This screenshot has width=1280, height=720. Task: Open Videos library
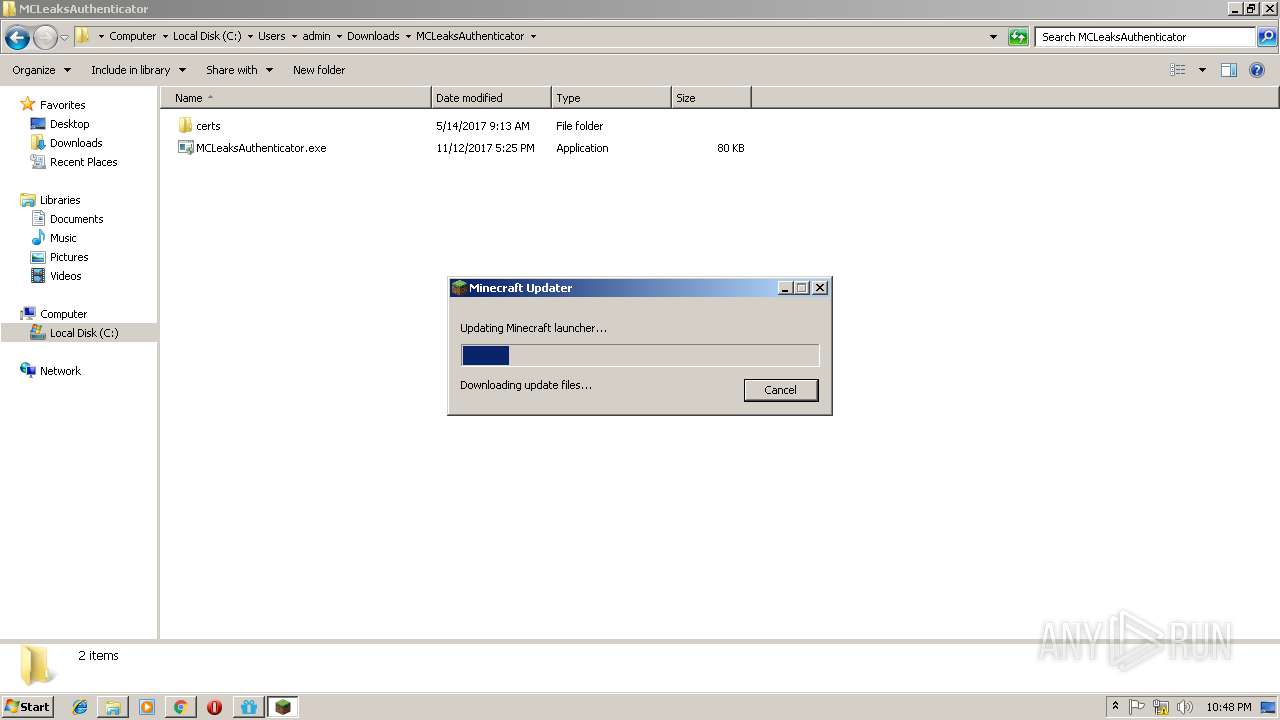(x=65, y=276)
